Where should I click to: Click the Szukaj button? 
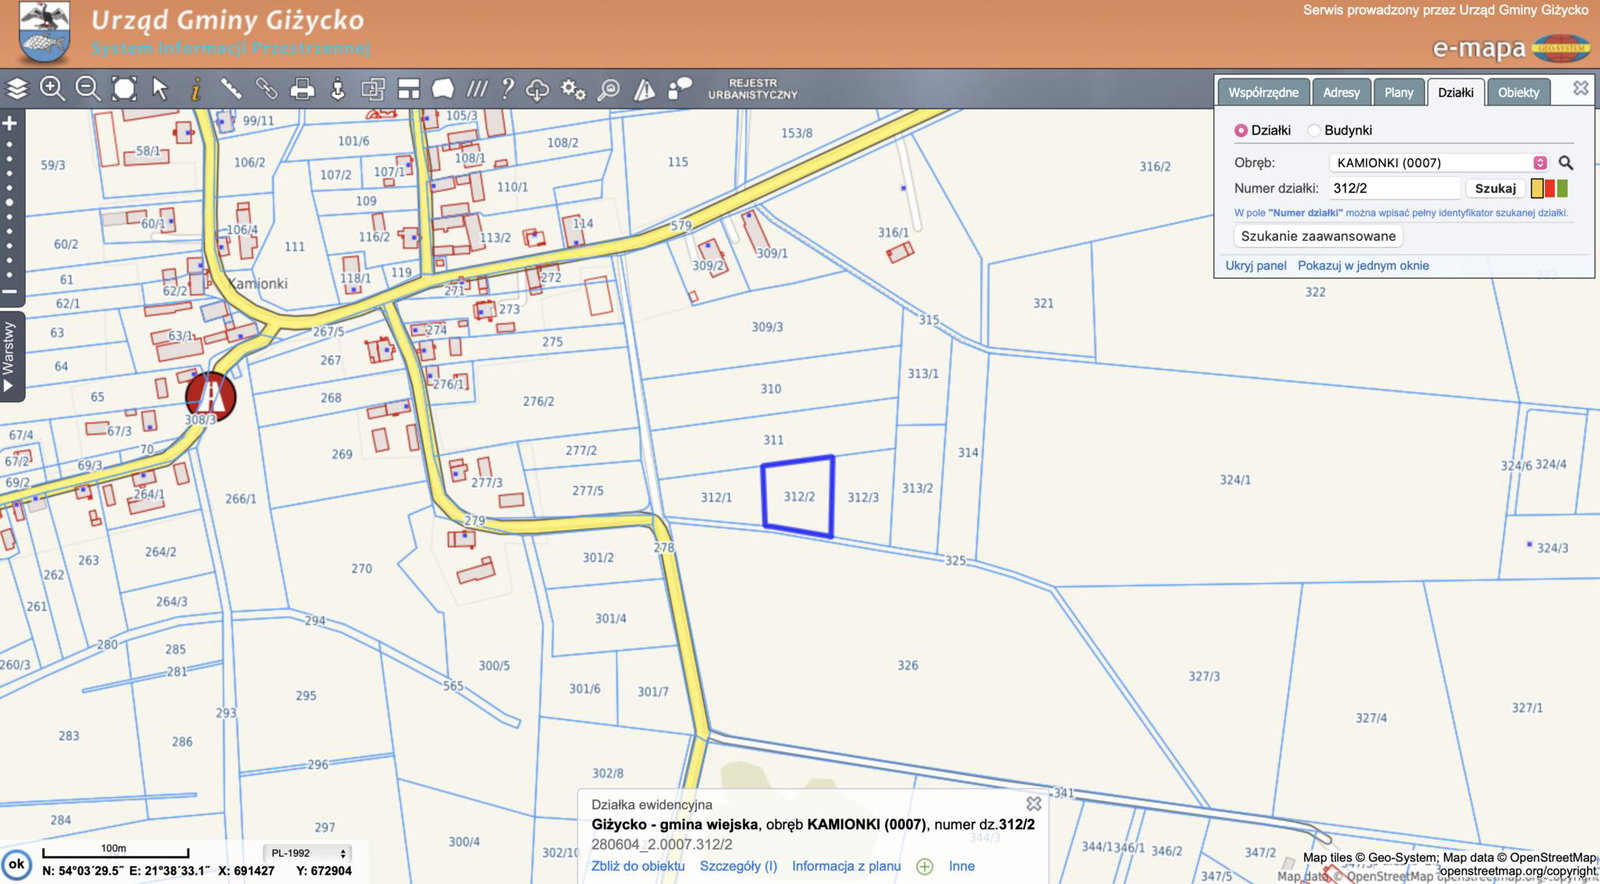[x=1495, y=188]
